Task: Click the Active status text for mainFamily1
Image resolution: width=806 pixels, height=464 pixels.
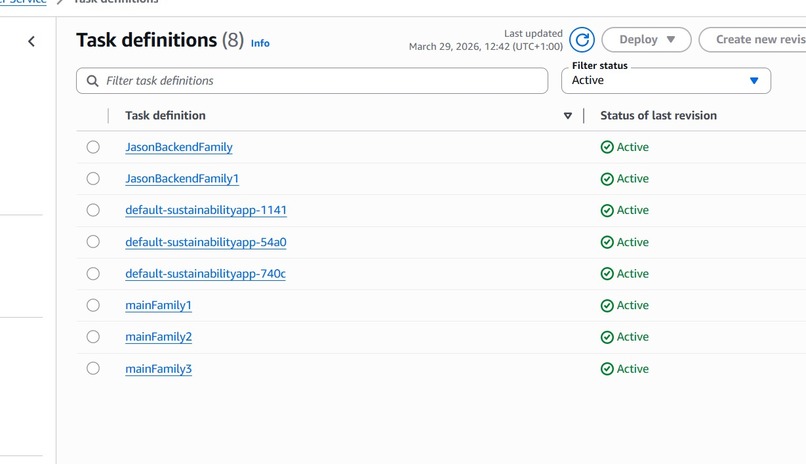Action: pyautogui.click(x=633, y=305)
